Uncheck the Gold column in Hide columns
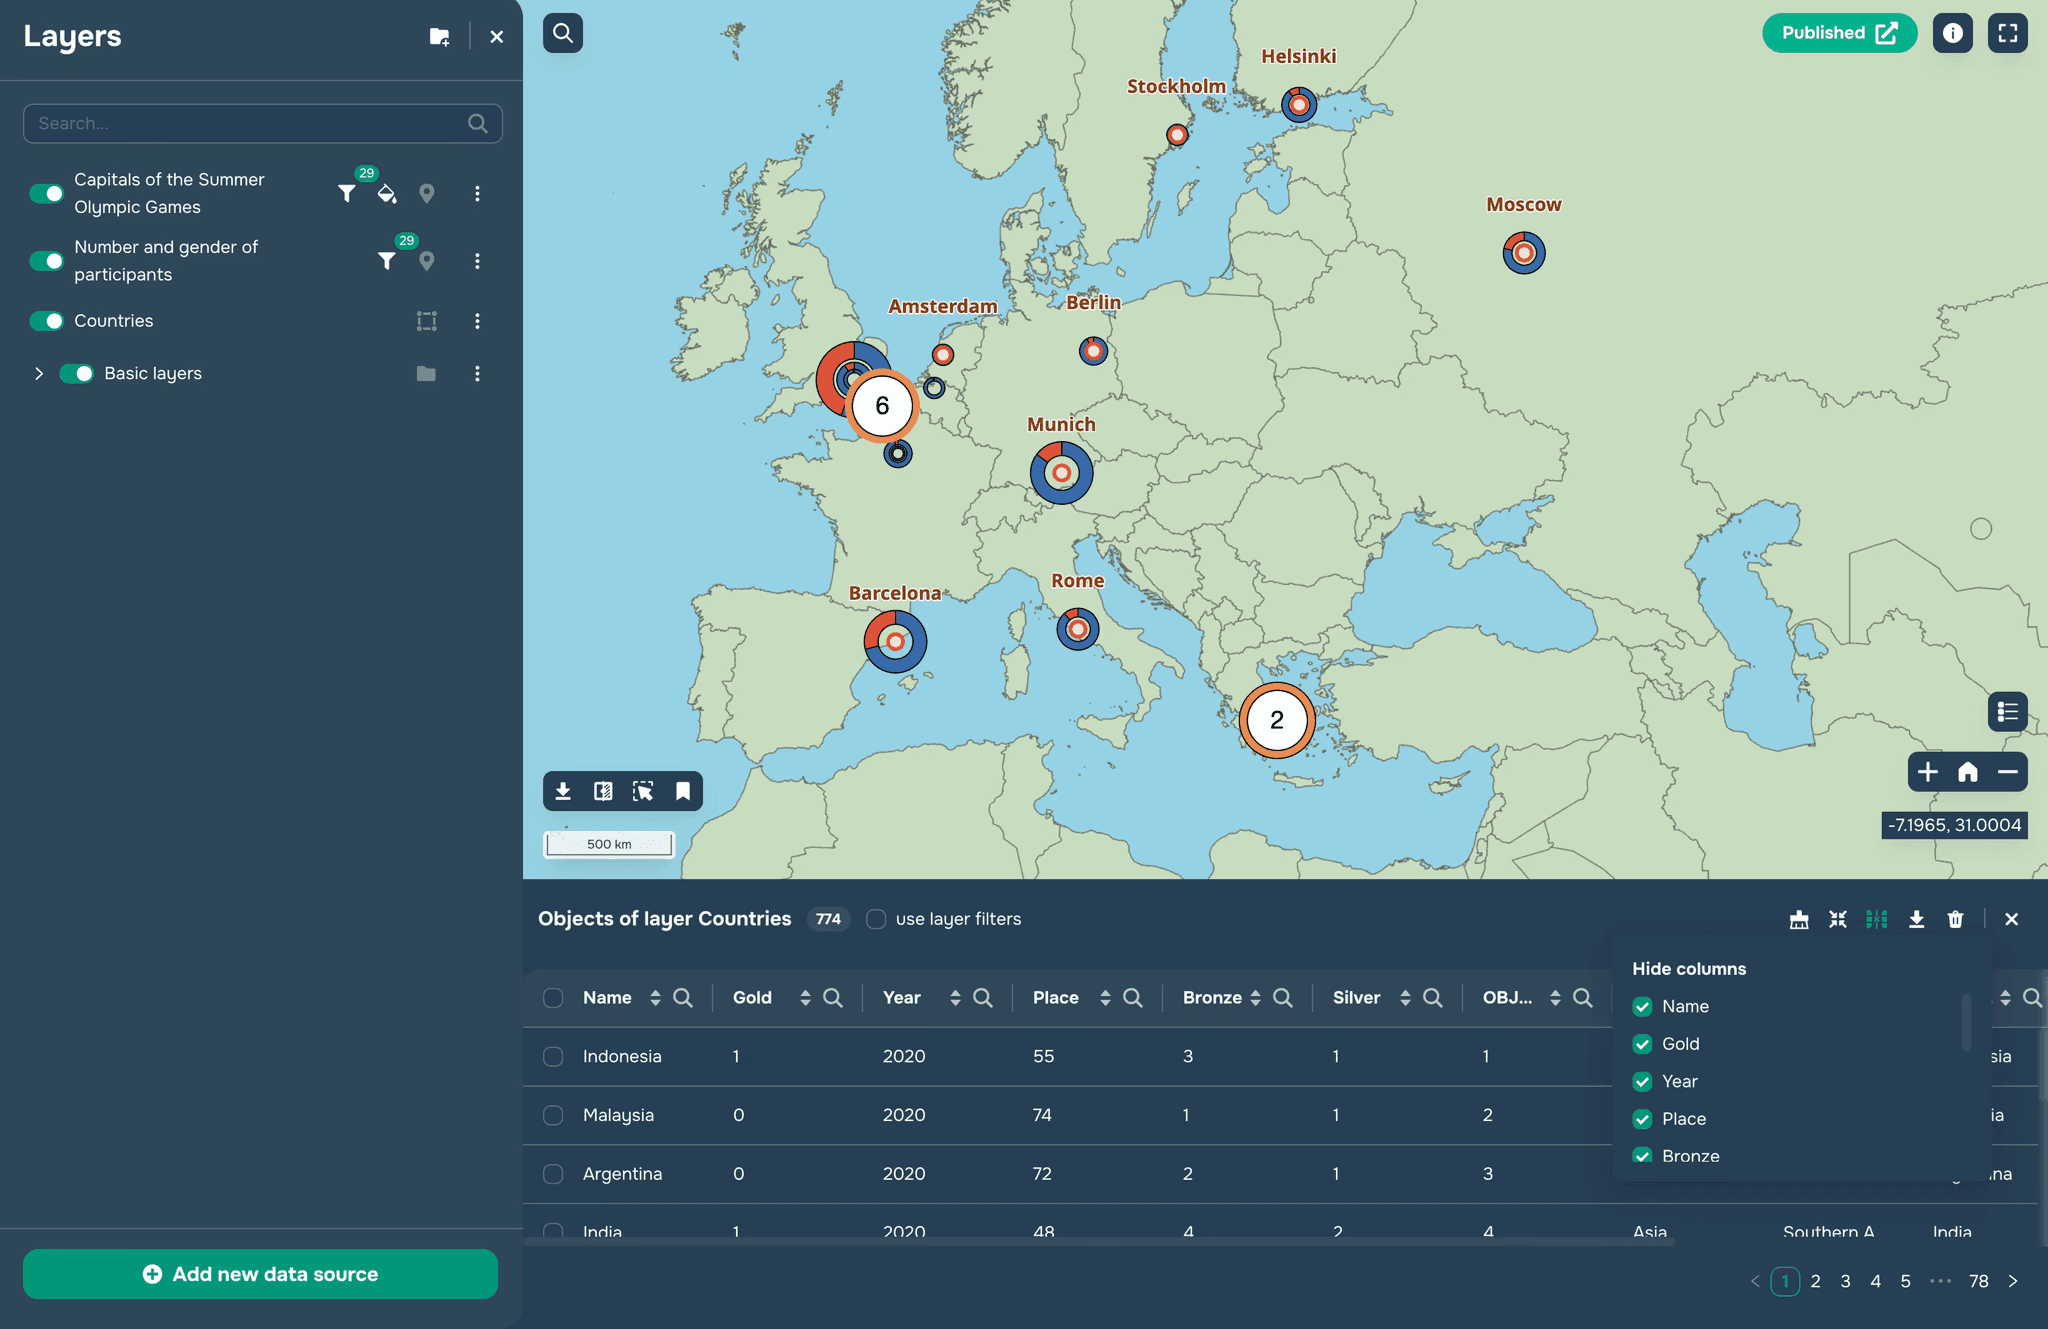 point(1642,1044)
